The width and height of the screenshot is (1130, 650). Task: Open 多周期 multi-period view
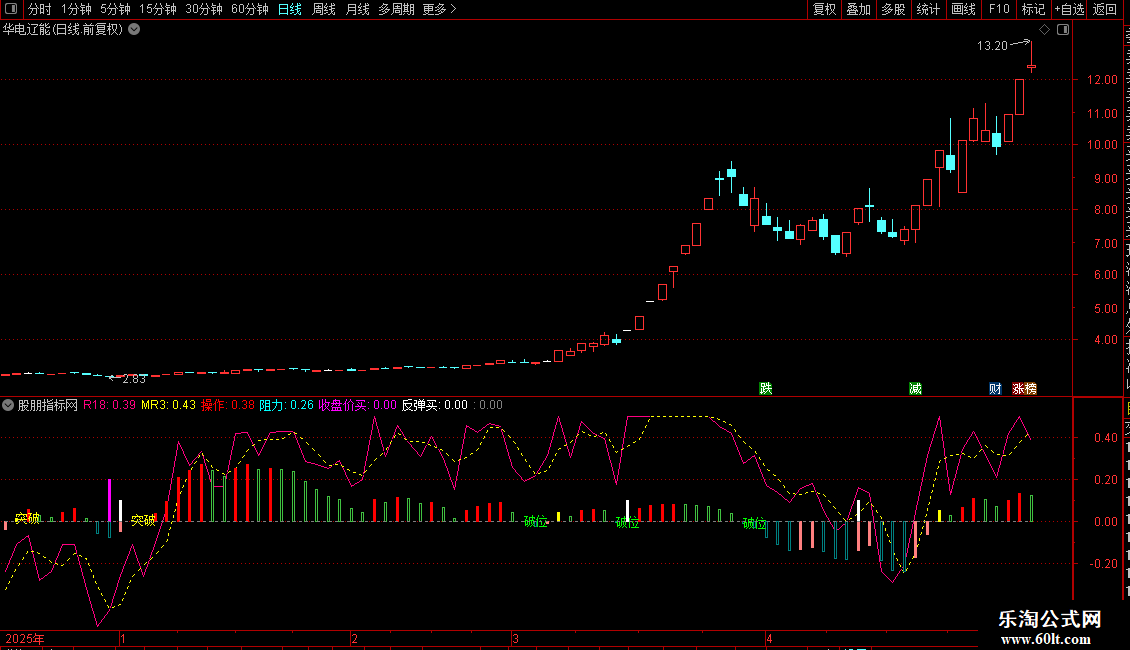pyautogui.click(x=396, y=9)
